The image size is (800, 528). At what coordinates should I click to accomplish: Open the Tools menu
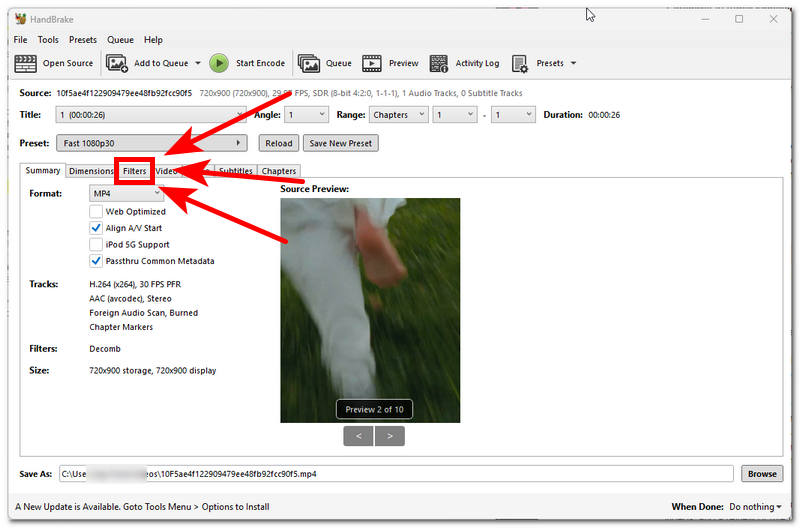pos(48,40)
